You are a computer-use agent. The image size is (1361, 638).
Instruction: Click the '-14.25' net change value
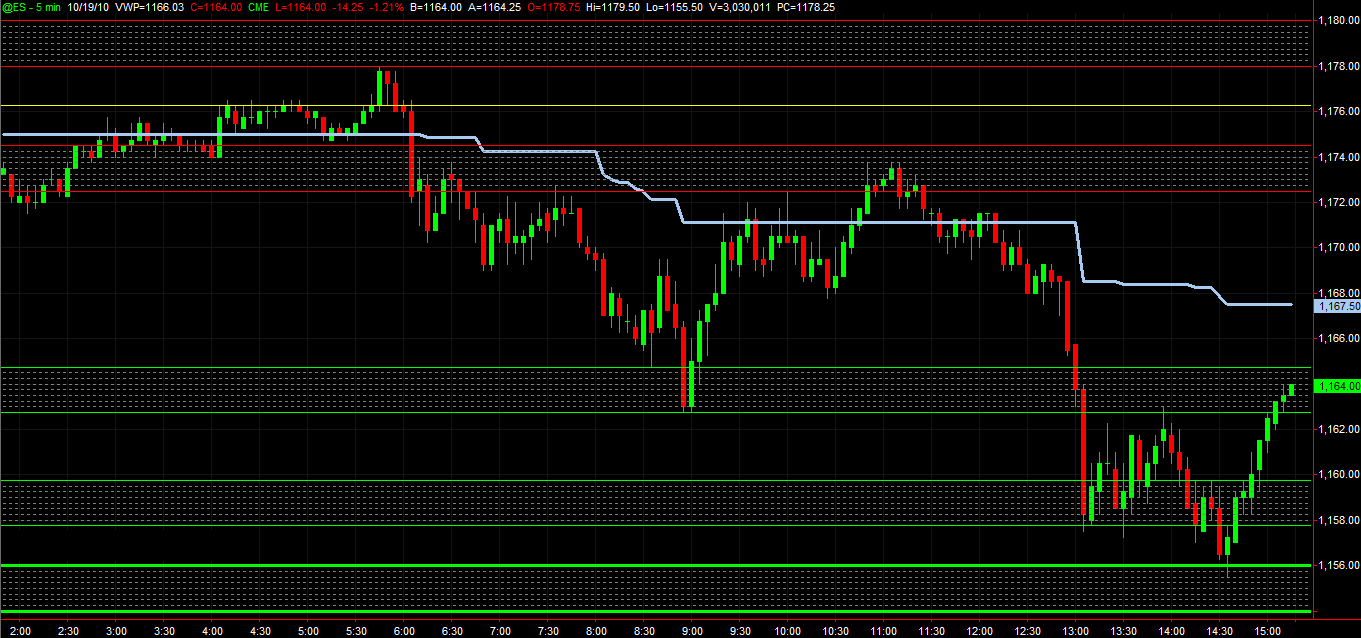pyautogui.click(x=346, y=7)
